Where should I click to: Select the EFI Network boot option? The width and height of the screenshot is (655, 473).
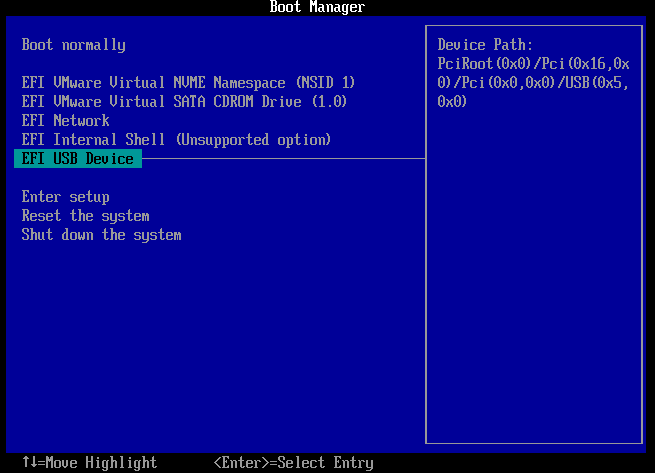[66, 120]
